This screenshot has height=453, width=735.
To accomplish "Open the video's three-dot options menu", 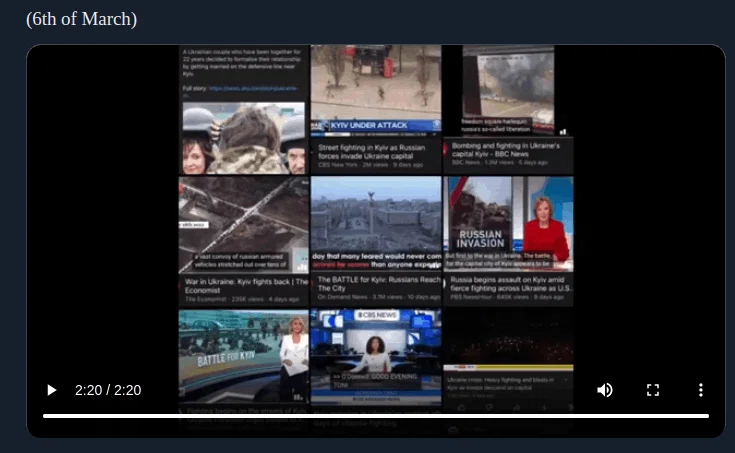I will point(701,390).
